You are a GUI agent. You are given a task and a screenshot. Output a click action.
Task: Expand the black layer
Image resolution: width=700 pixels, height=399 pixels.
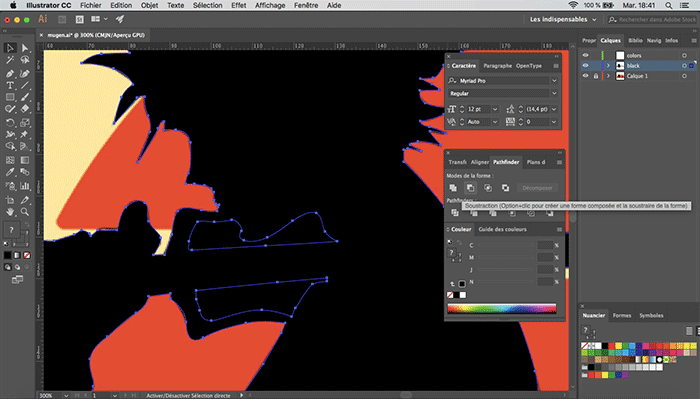(x=608, y=66)
